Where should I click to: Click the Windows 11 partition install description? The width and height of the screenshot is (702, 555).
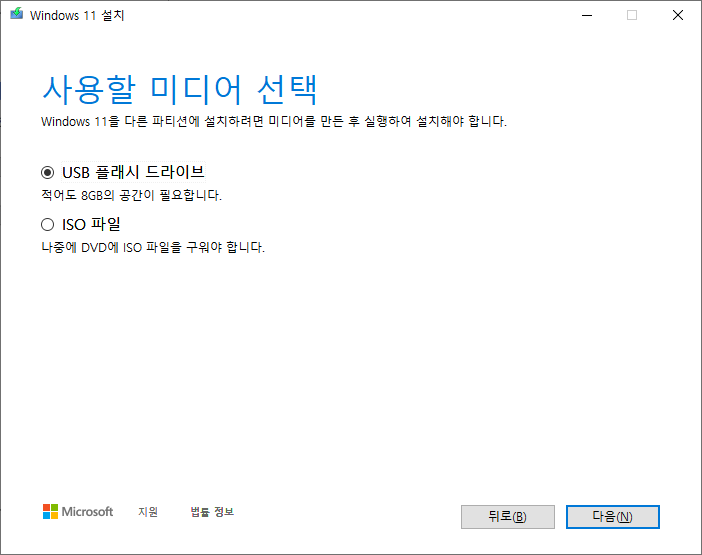pyautogui.click(x=274, y=121)
